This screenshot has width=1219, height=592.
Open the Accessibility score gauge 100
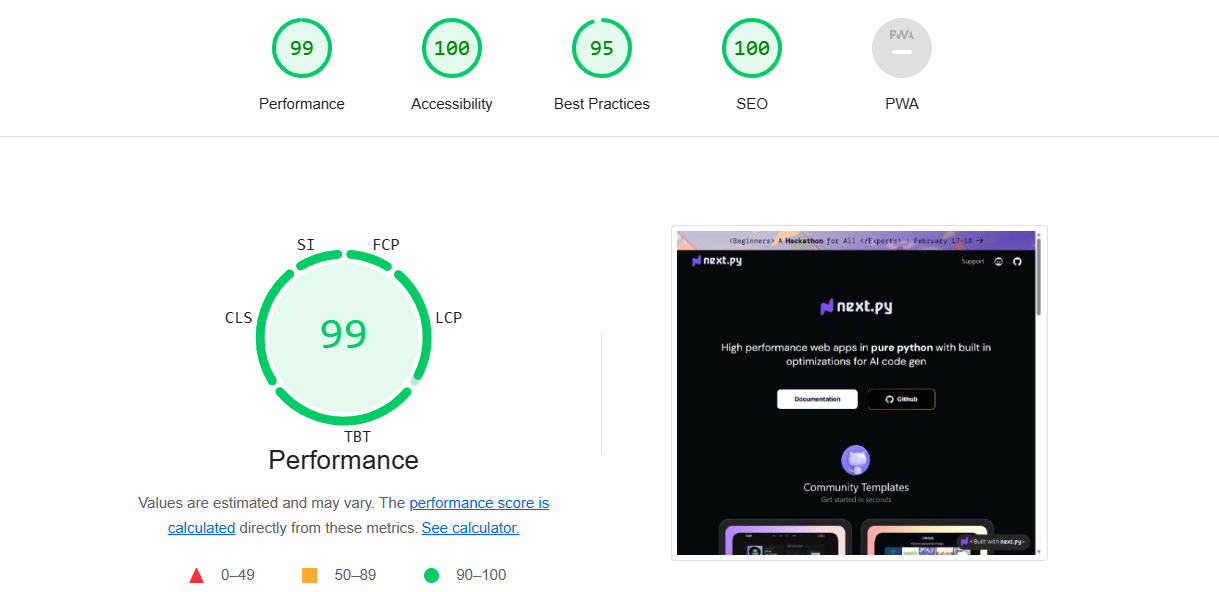tap(452, 48)
